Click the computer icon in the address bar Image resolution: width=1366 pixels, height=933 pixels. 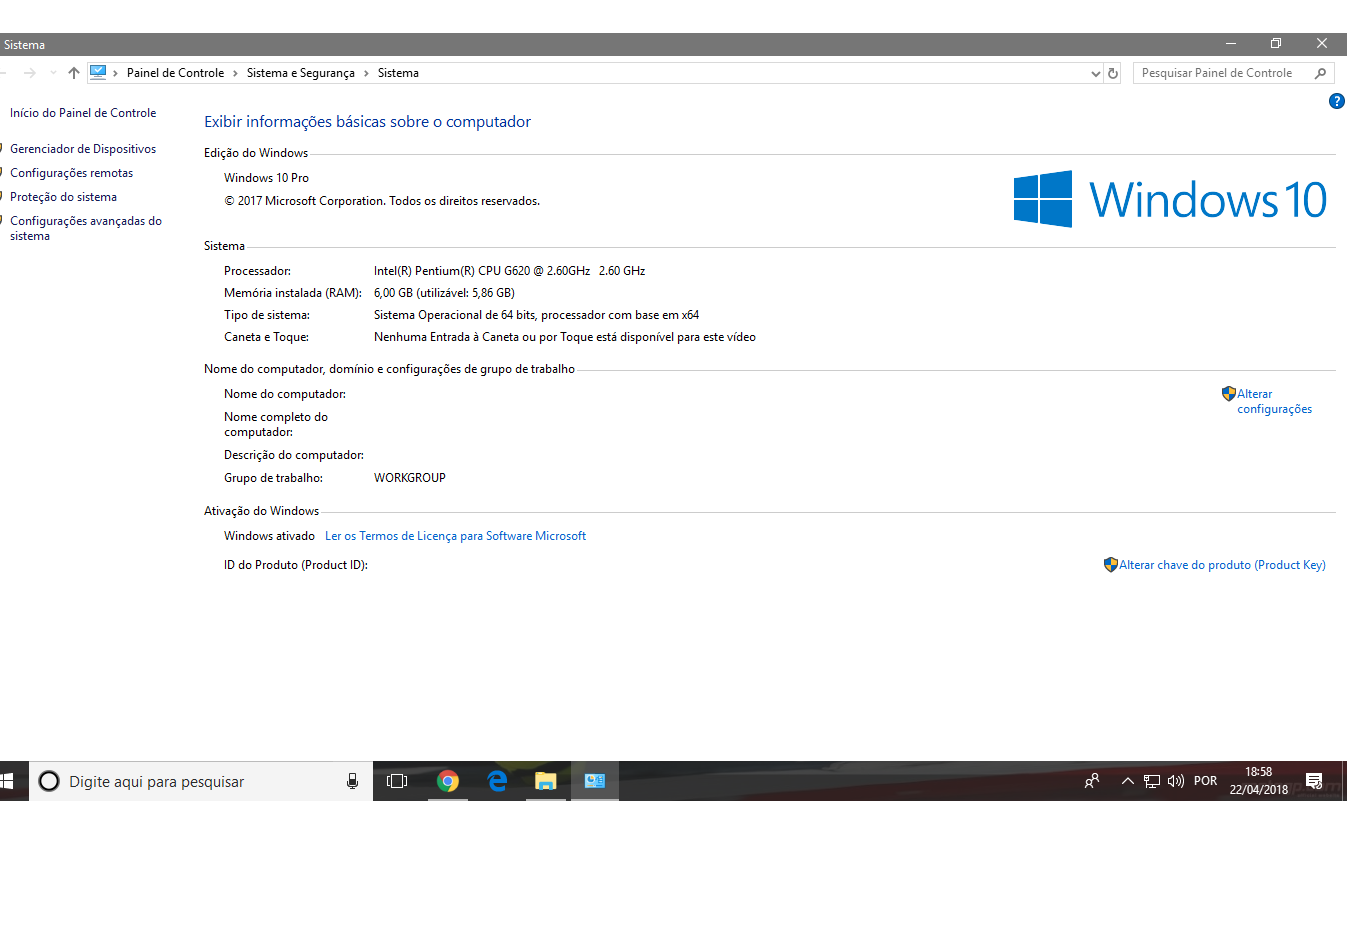click(98, 72)
